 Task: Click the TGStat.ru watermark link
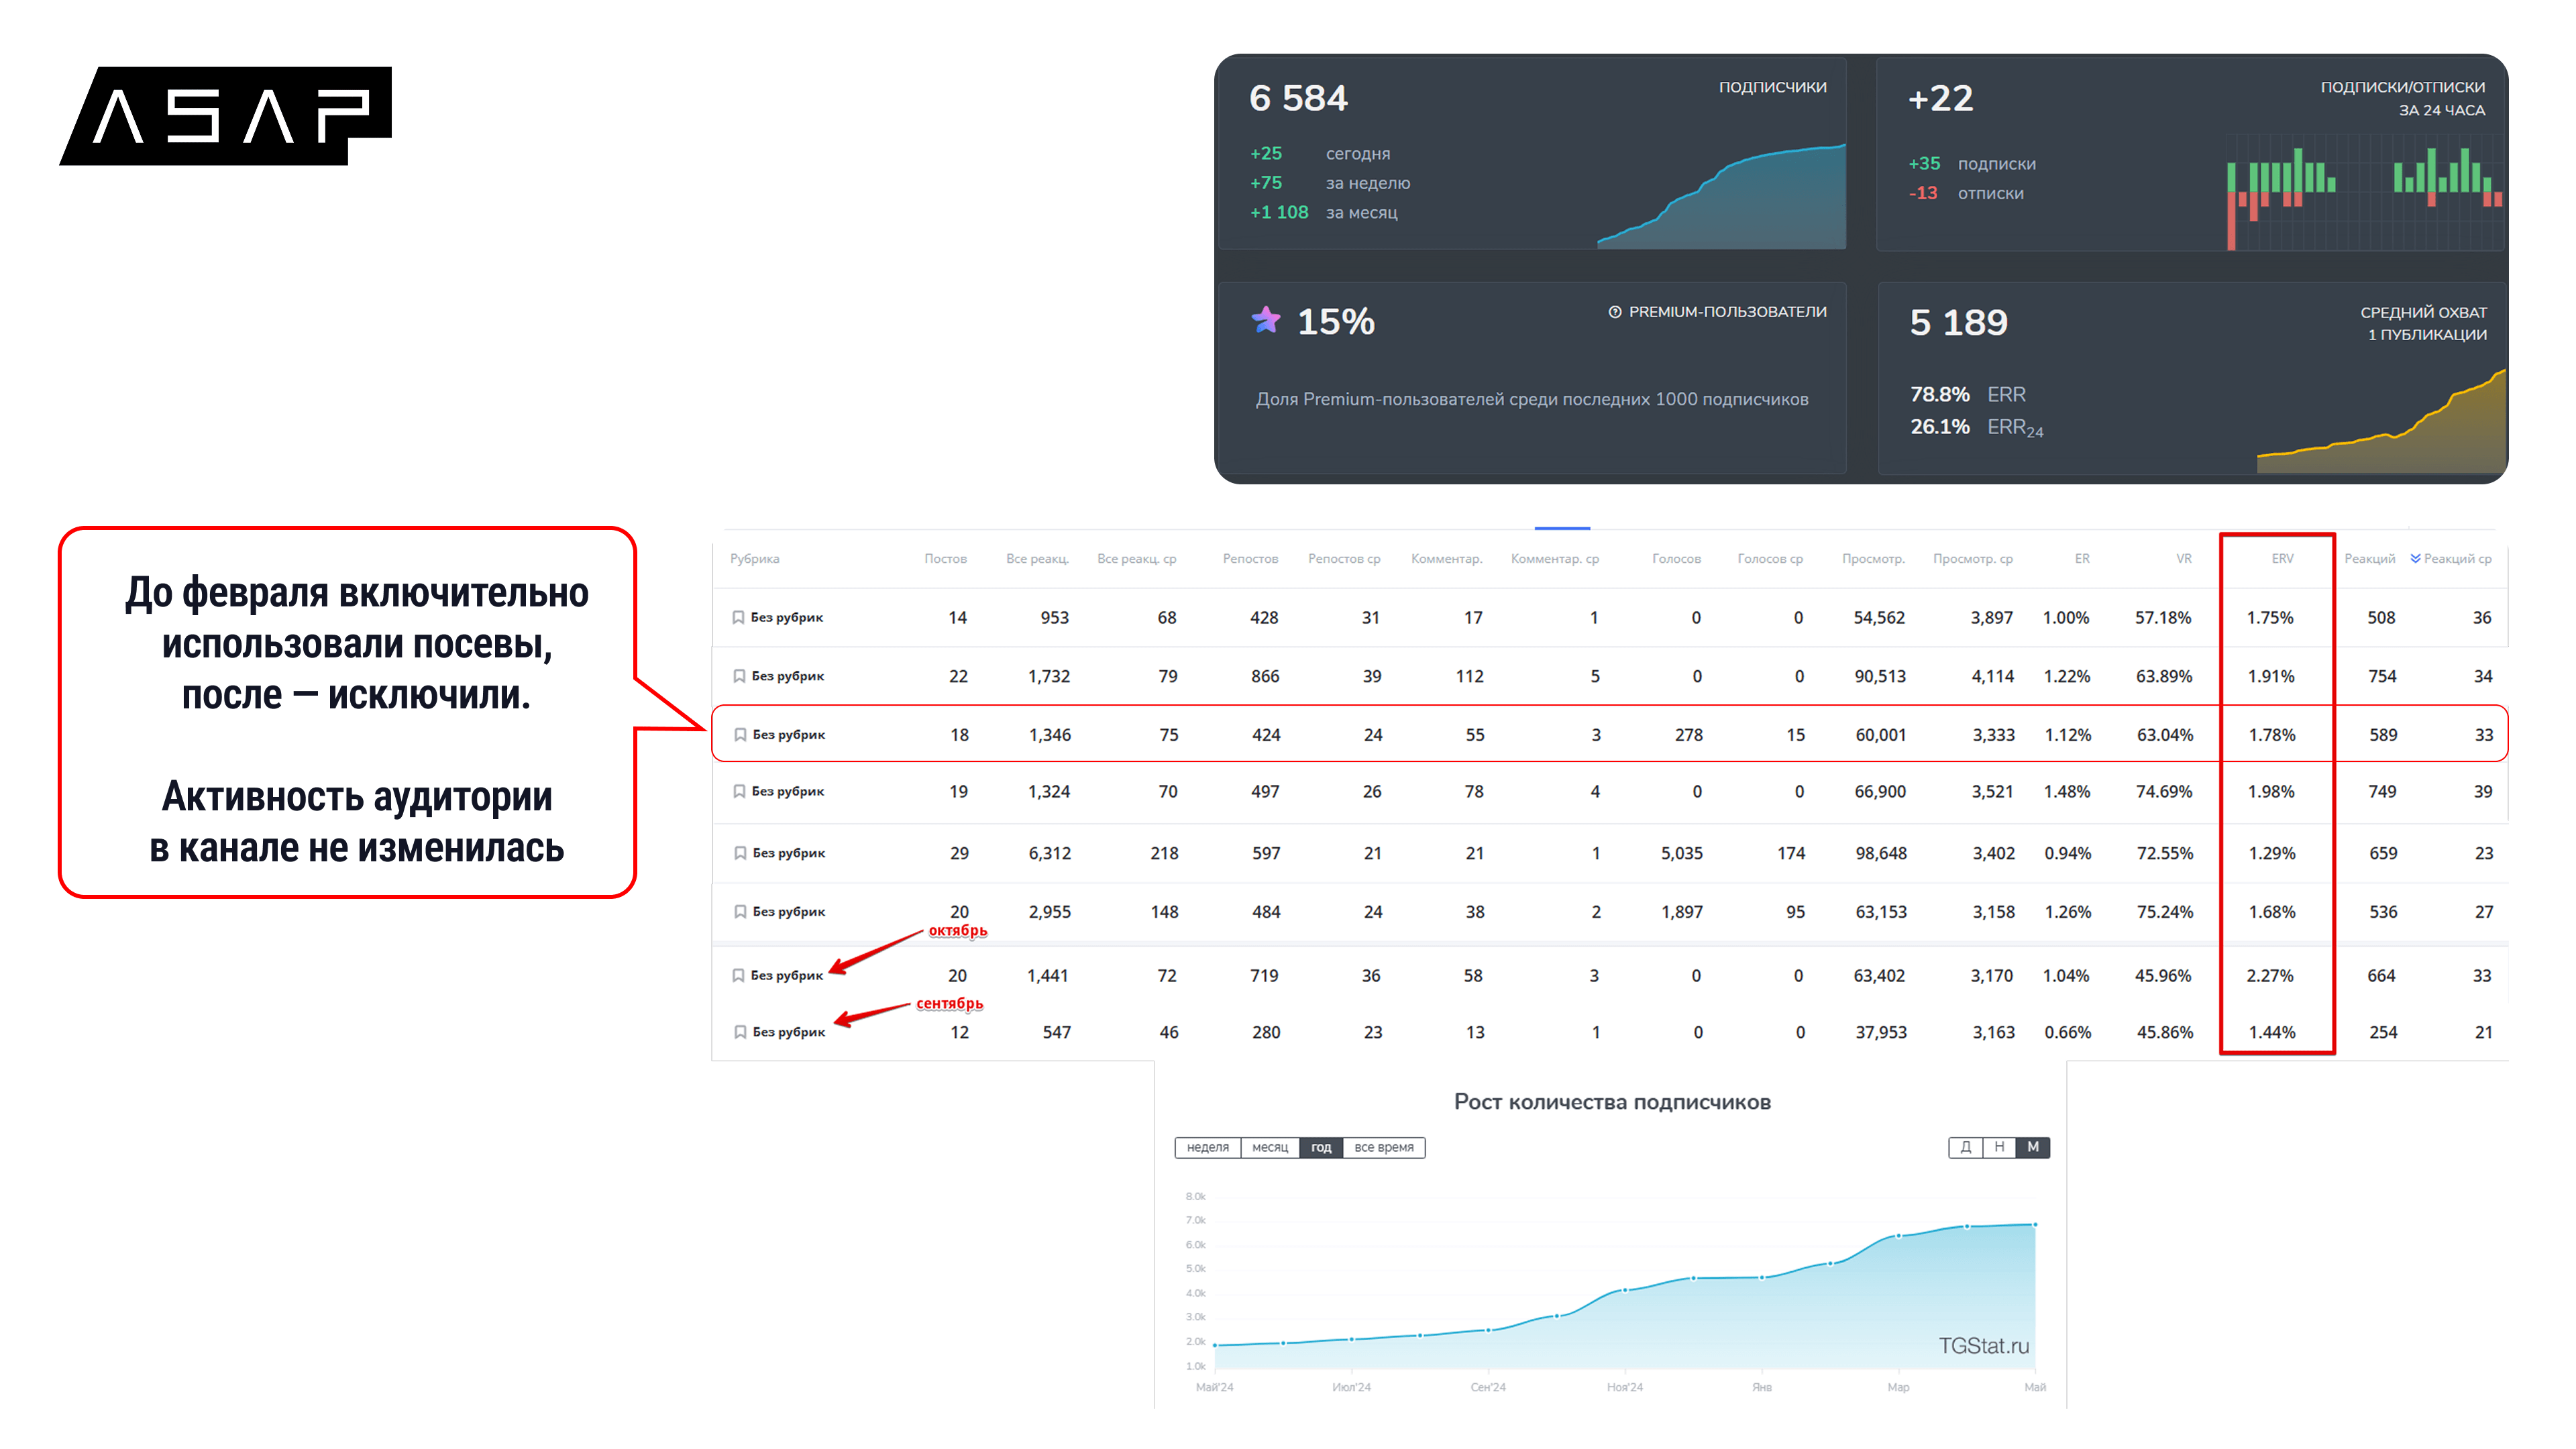click(1983, 1346)
